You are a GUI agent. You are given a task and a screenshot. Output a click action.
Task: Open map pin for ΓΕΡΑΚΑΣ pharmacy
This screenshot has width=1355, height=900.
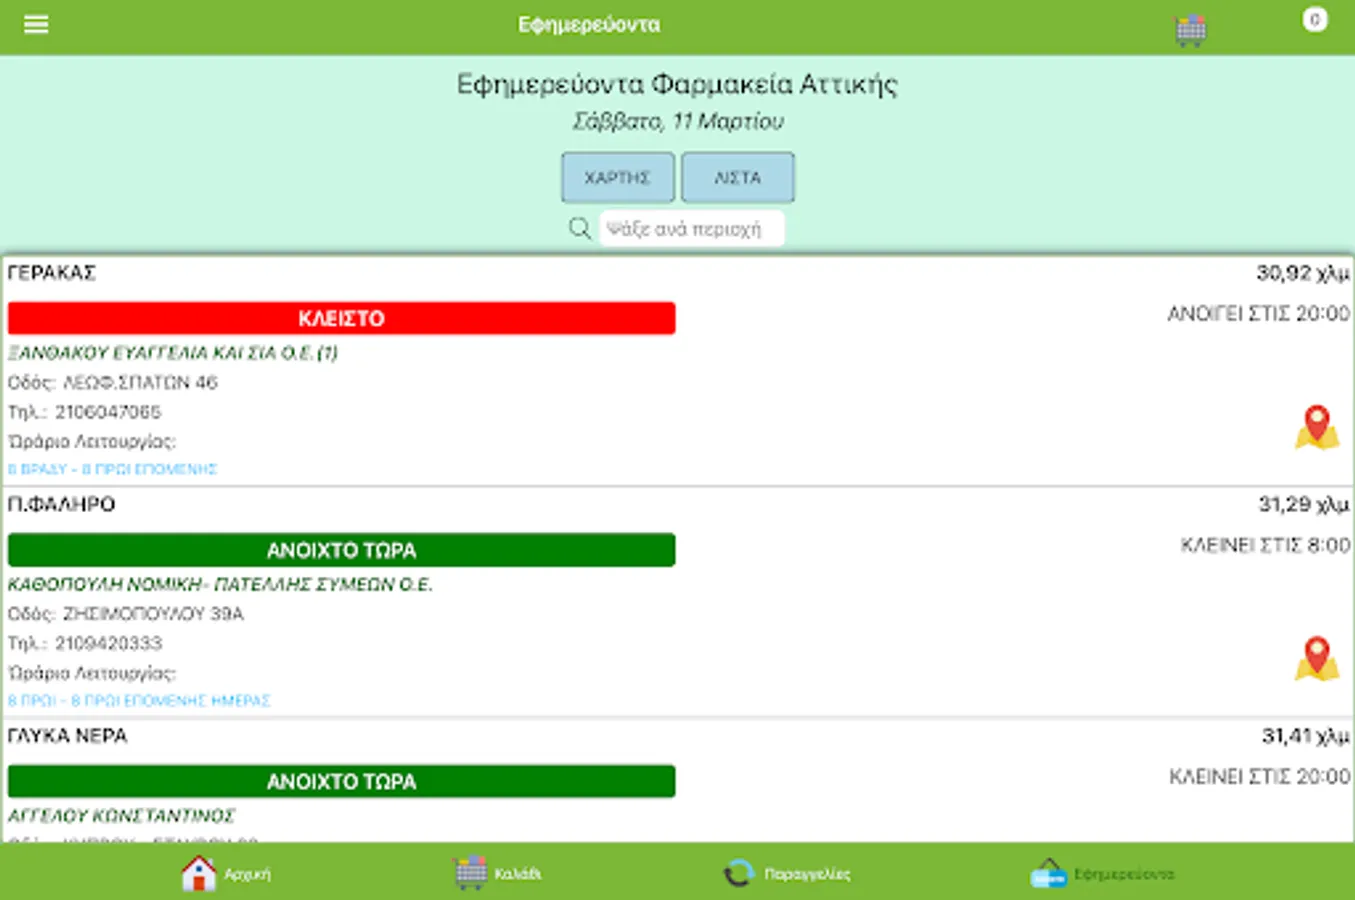1317,428
